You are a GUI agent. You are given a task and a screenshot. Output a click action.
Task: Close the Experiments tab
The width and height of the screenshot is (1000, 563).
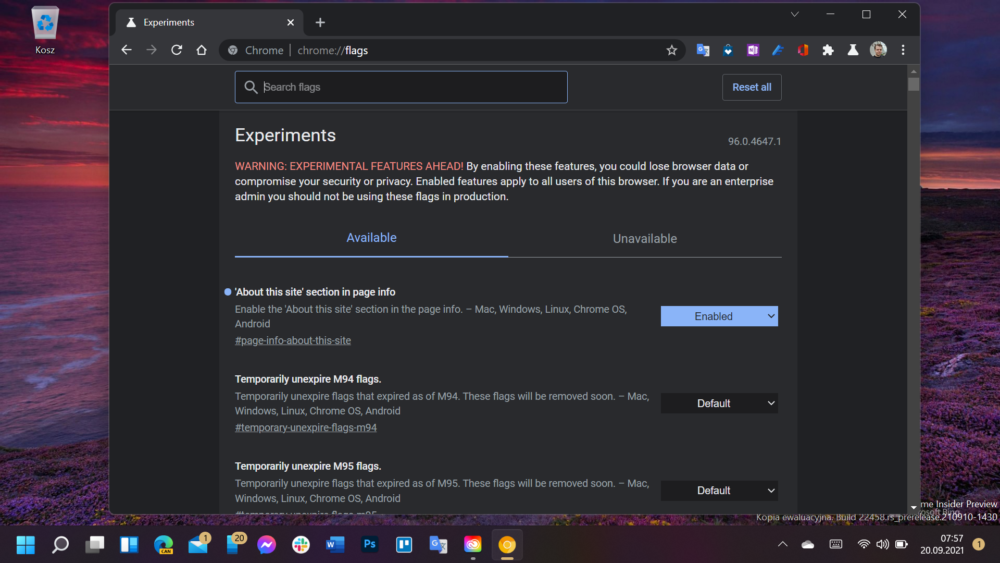[290, 22]
